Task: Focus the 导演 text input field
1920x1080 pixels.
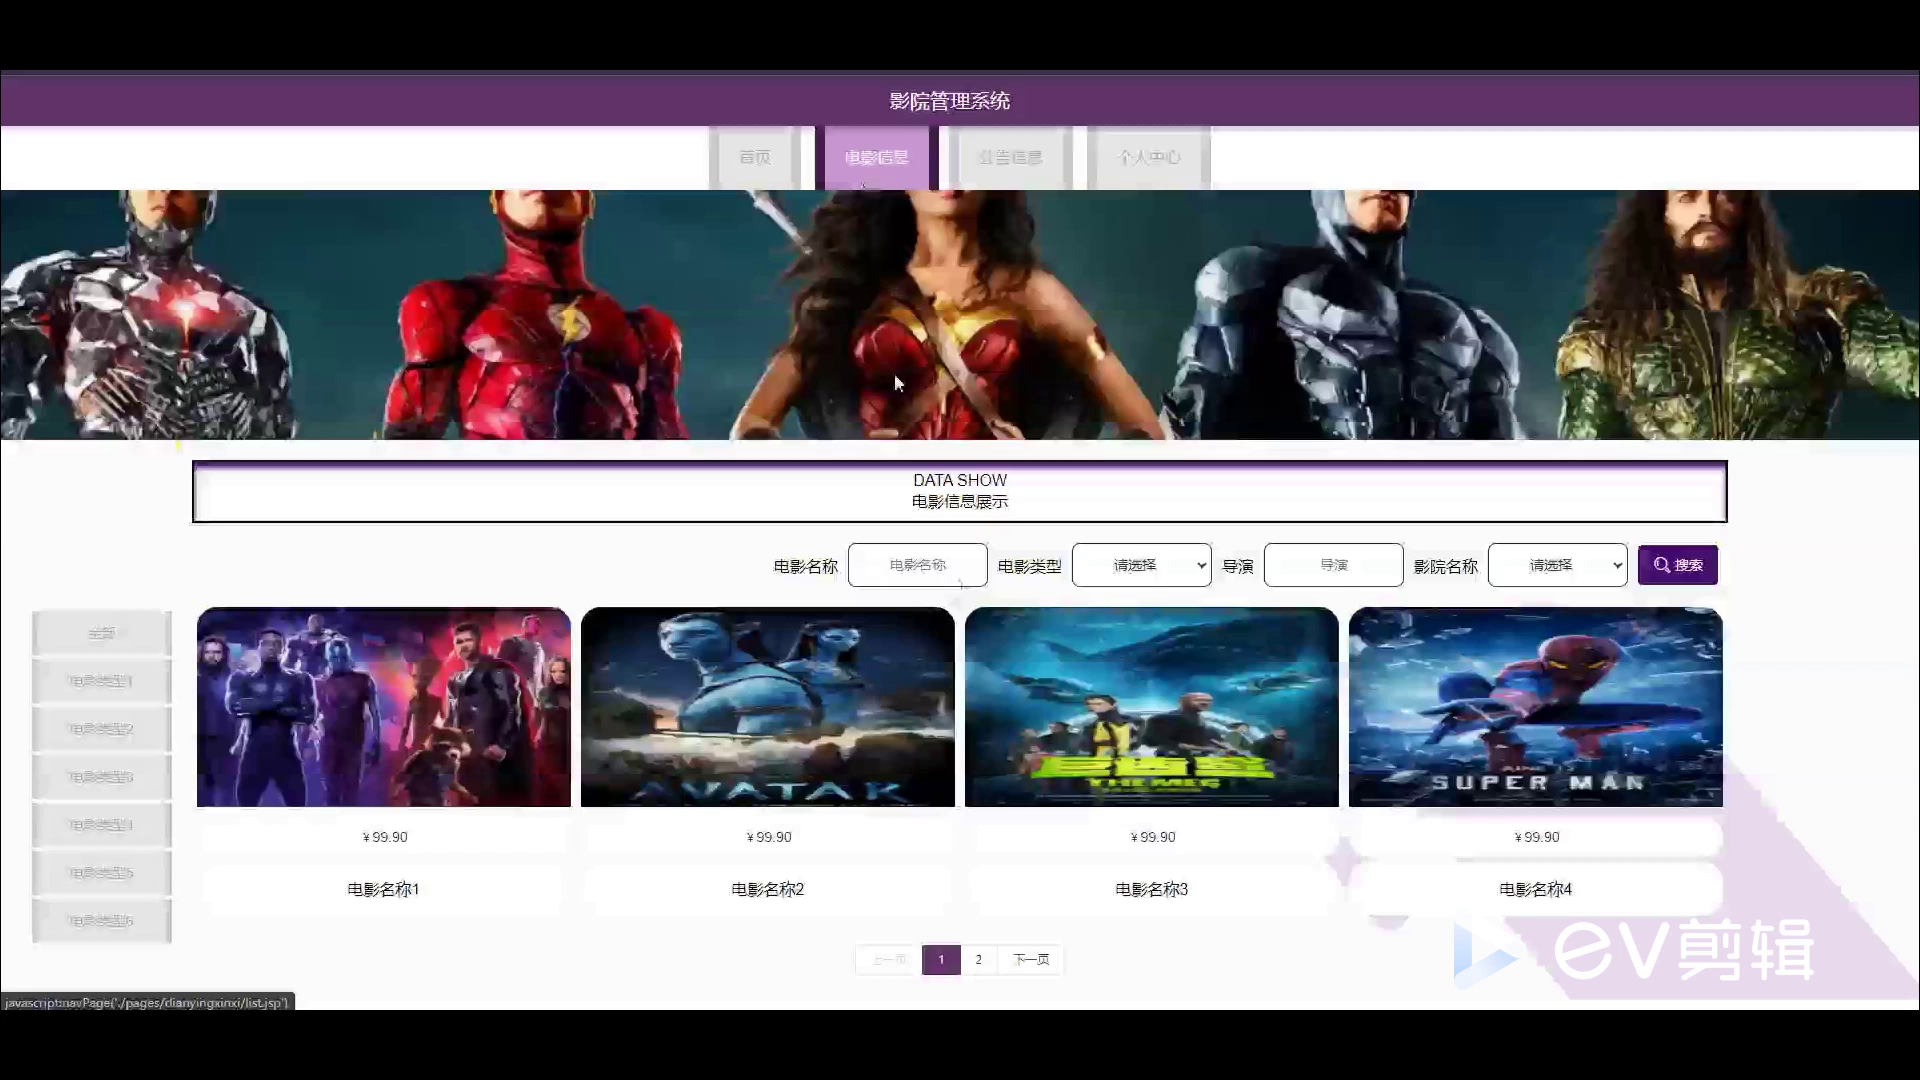Action: (x=1334, y=565)
